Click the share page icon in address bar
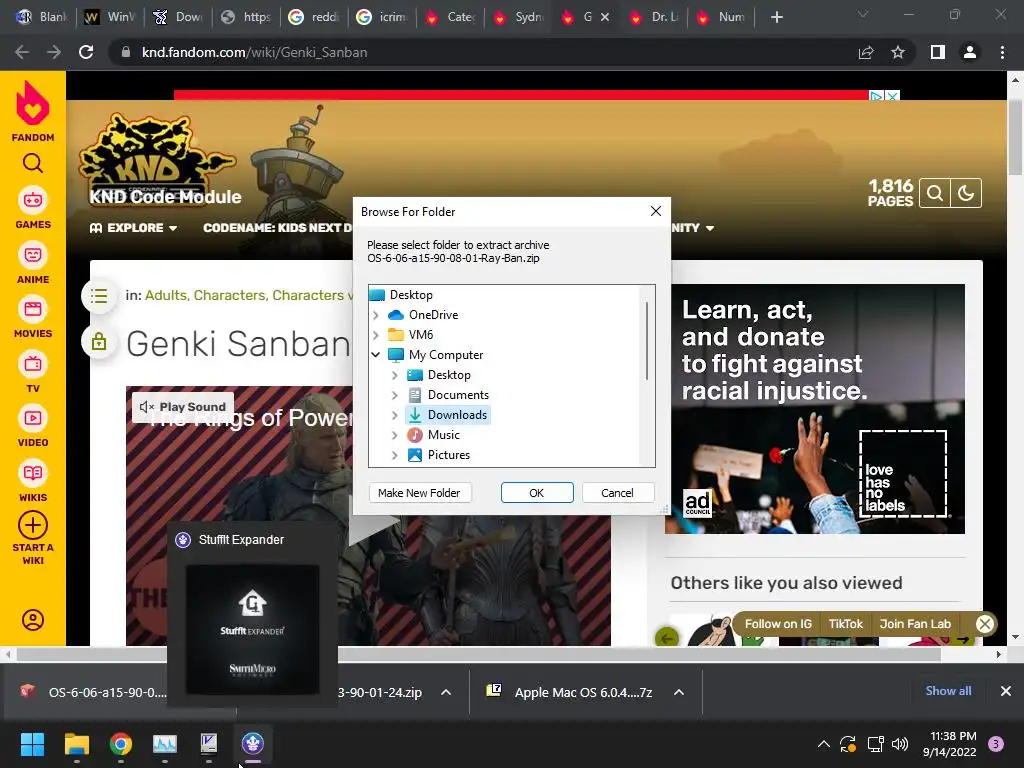 tap(866, 52)
